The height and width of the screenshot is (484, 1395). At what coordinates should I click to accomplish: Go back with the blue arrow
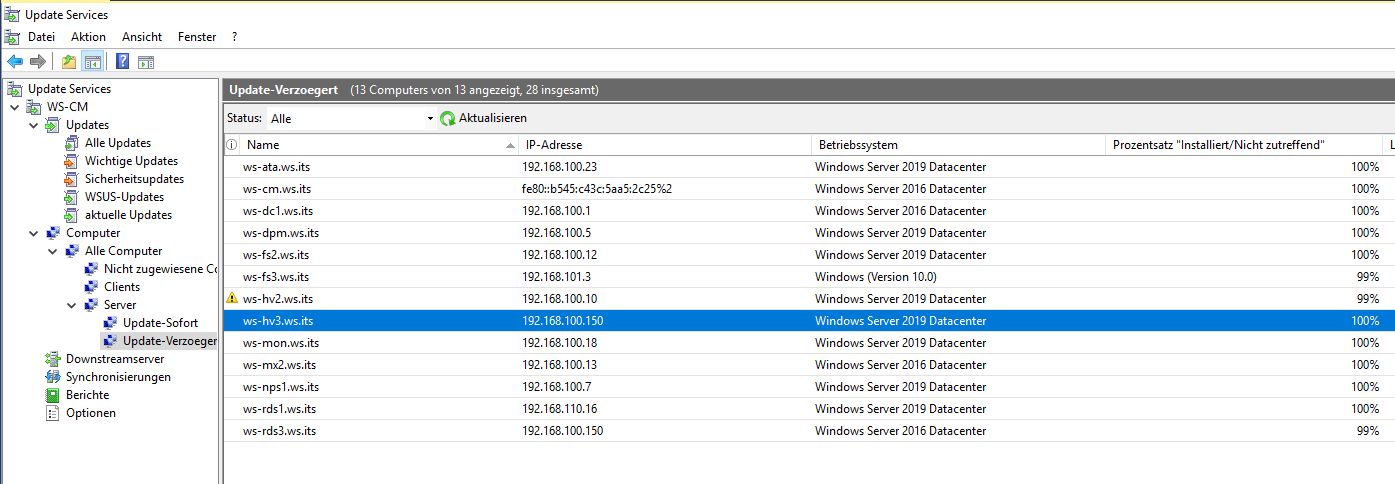(15, 62)
